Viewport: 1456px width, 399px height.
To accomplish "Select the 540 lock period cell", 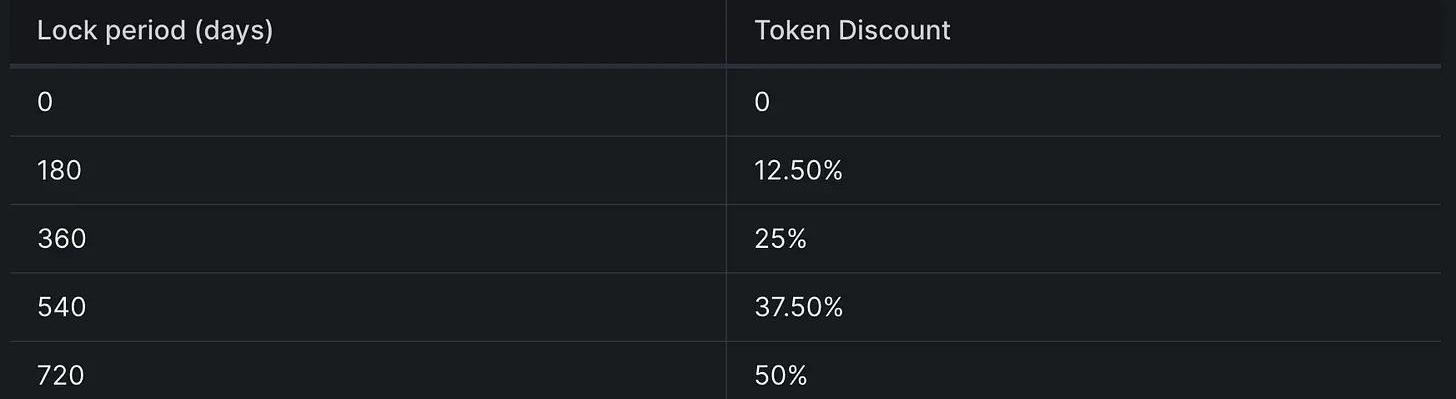I will click(x=61, y=307).
